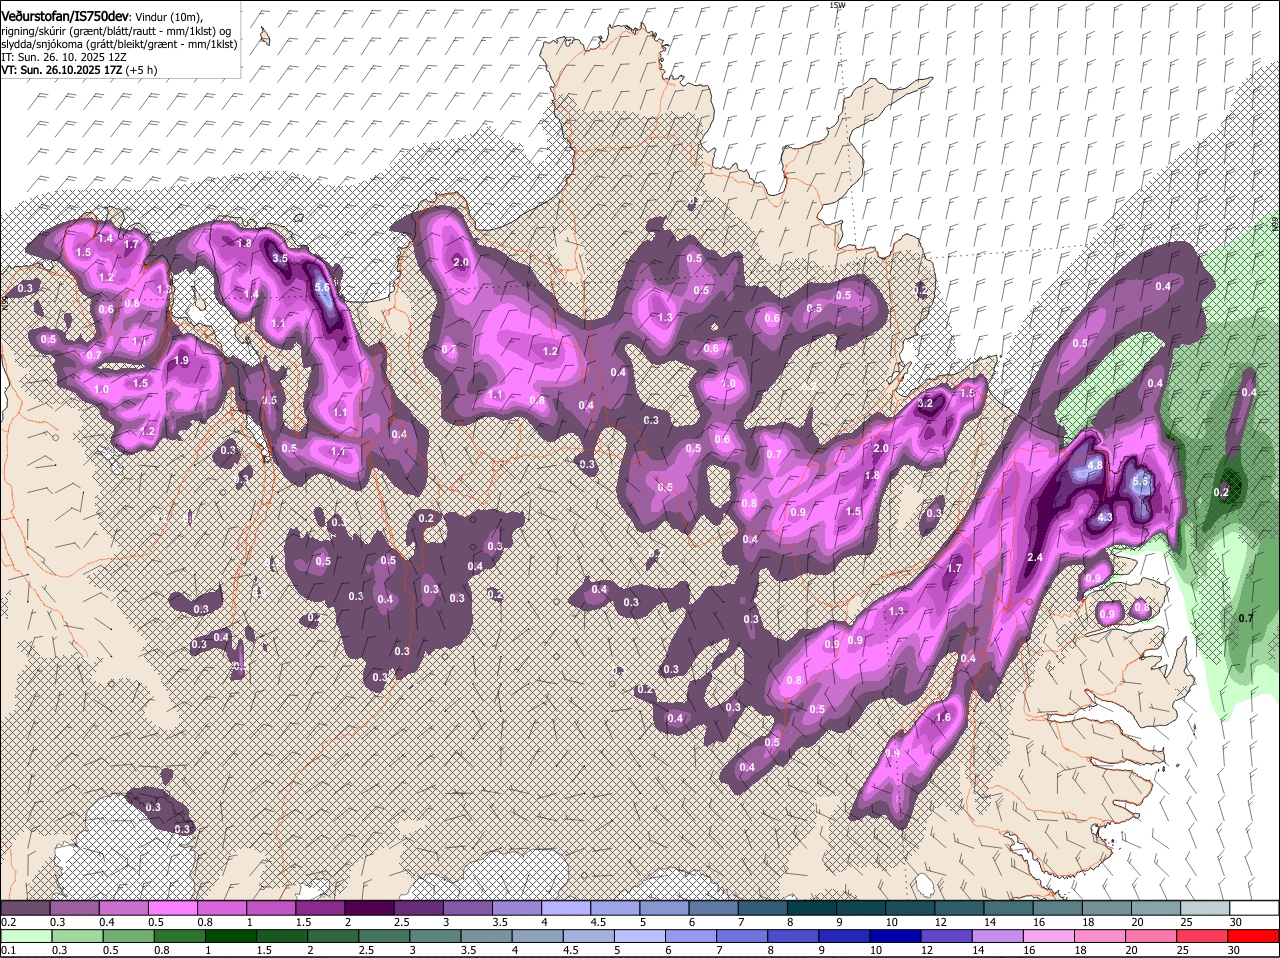The height and width of the screenshot is (958, 1280).
Task: Click the light pink swatch between 16 and 18, lower scale
Action: point(1050,936)
